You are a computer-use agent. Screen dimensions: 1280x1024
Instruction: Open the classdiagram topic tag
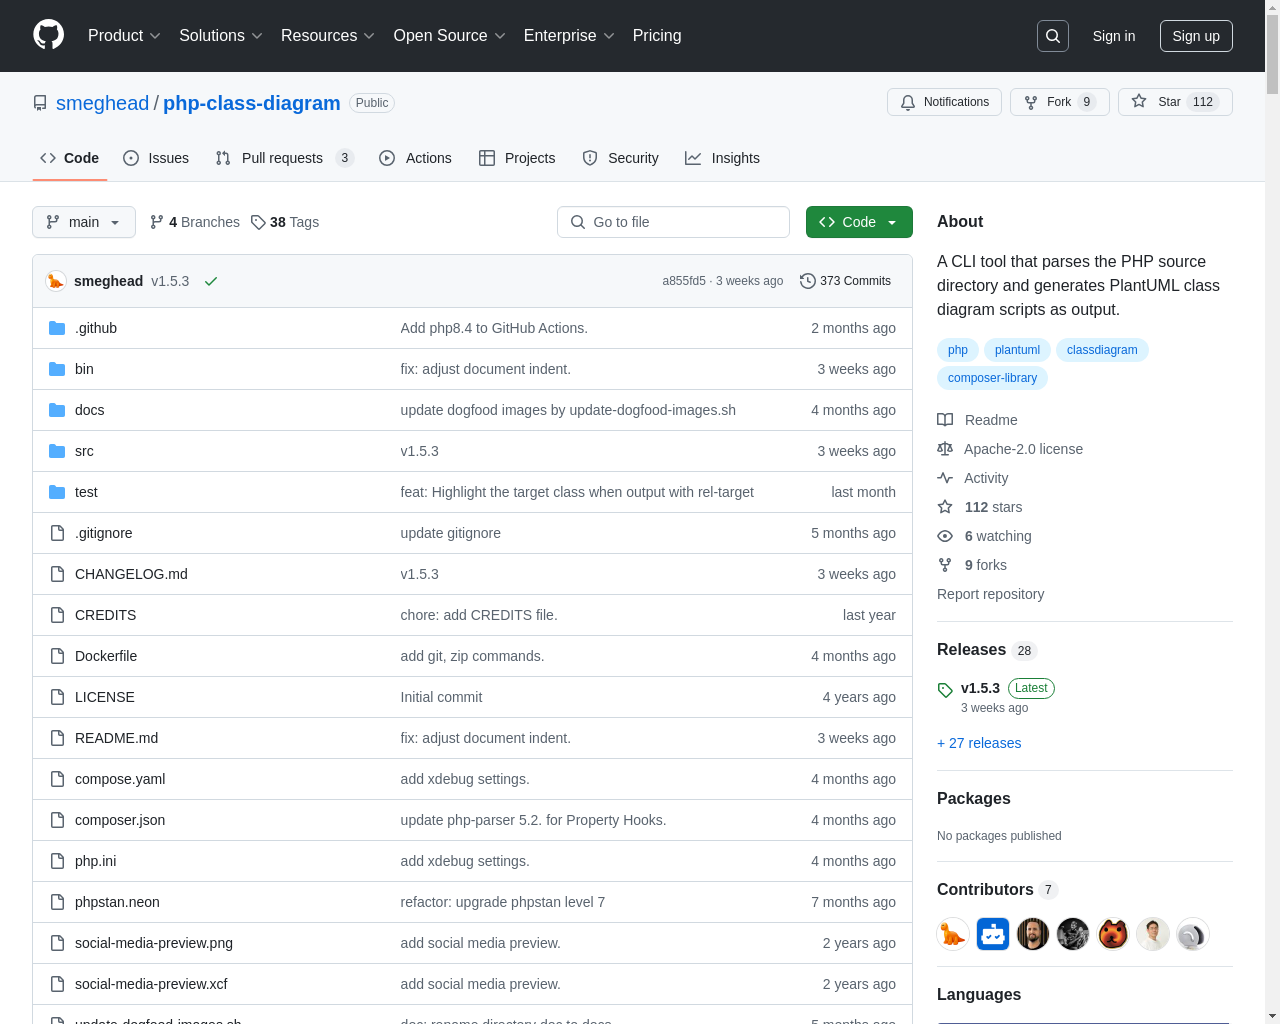tap(1102, 350)
